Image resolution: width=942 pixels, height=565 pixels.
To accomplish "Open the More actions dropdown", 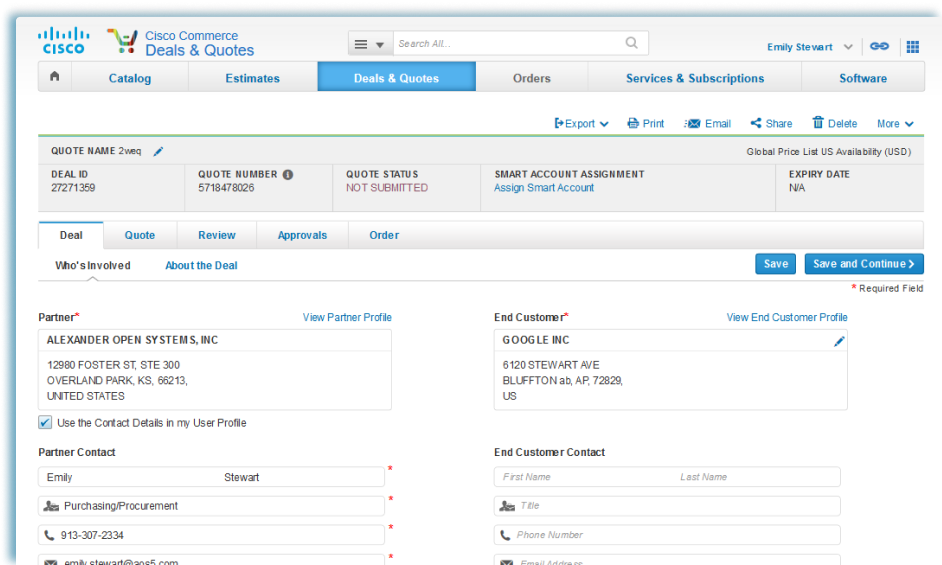I will [895, 124].
